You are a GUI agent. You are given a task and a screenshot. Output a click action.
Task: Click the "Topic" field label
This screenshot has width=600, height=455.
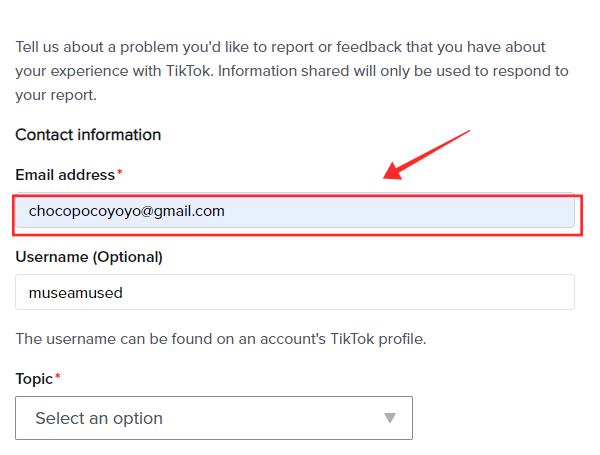[x=35, y=379]
